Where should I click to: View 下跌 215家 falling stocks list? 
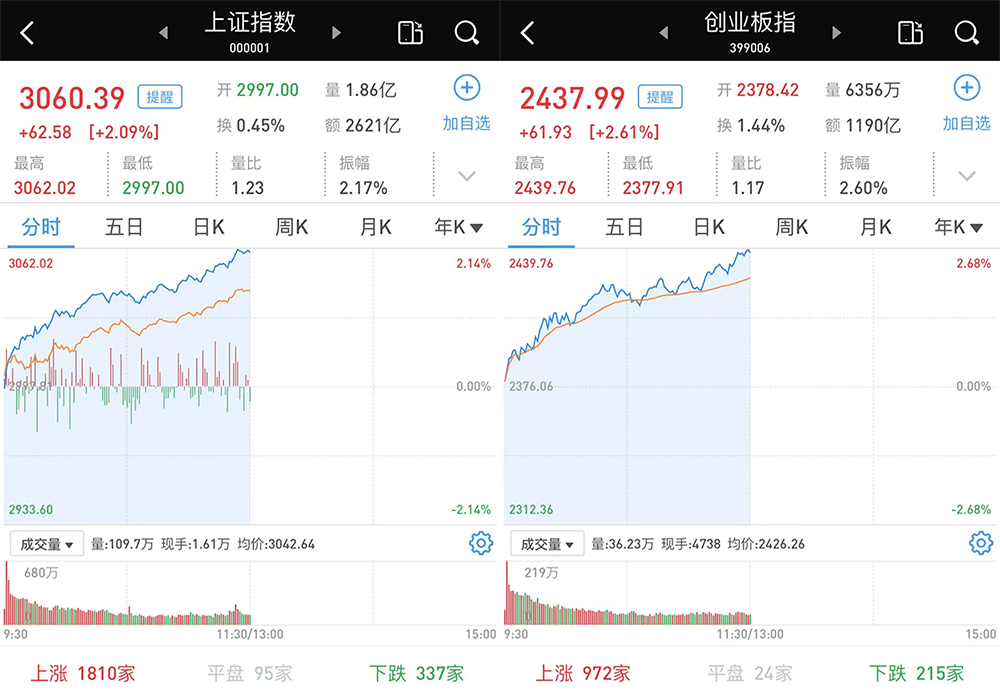point(916,673)
